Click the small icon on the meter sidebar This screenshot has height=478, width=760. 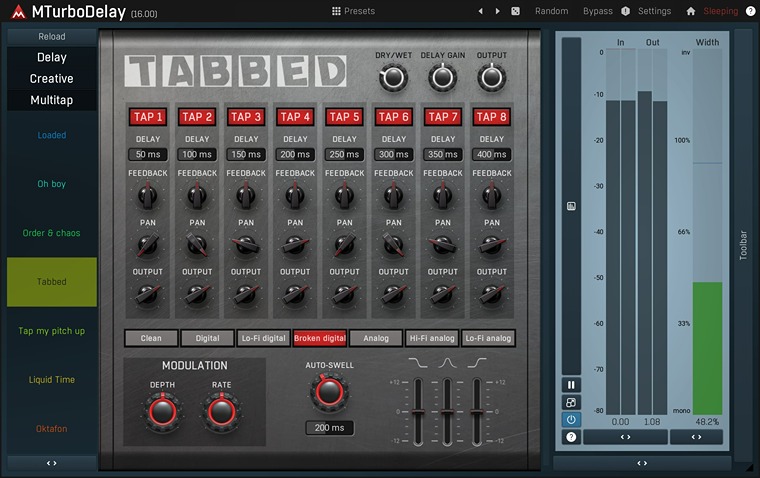[571, 206]
